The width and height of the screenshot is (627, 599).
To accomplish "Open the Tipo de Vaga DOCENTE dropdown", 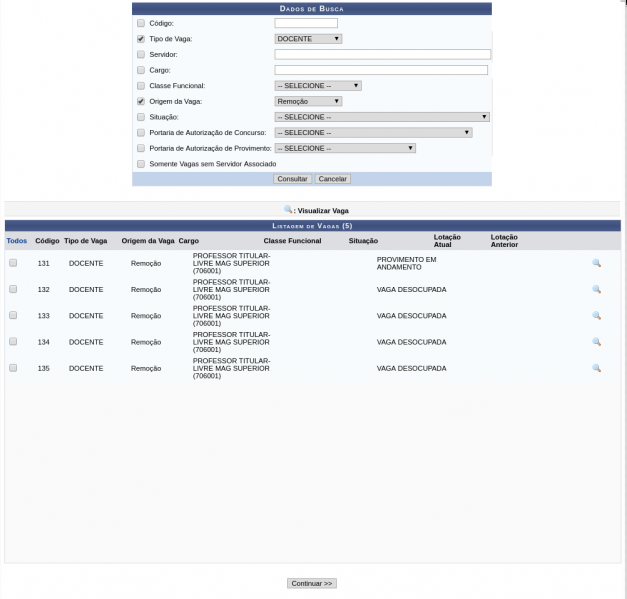I will [x=308, y=39].
